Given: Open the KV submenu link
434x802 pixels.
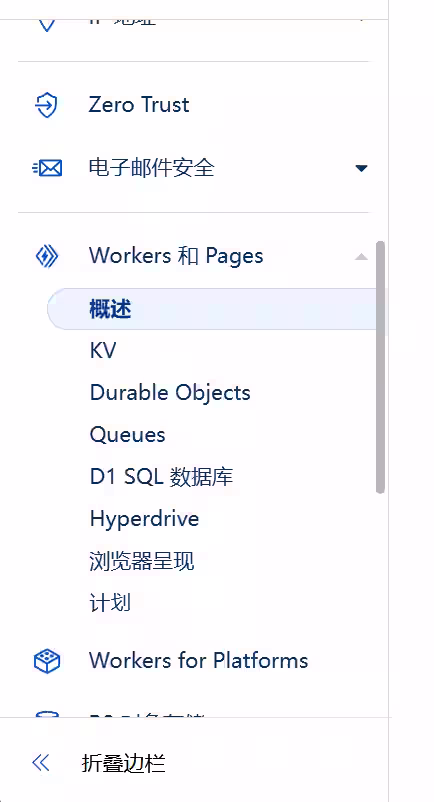Looking at the screenshot, I should click(x=103, y=351).
